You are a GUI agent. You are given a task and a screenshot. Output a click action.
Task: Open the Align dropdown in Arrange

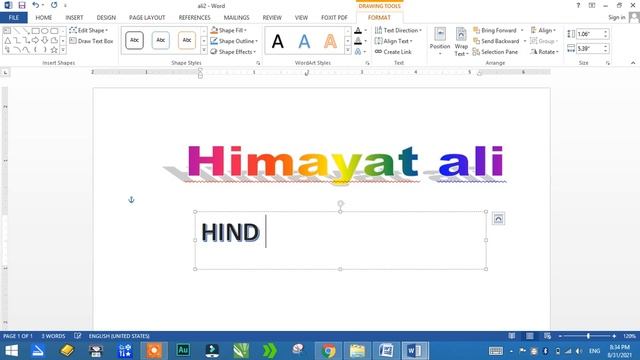tap(543, 30)
